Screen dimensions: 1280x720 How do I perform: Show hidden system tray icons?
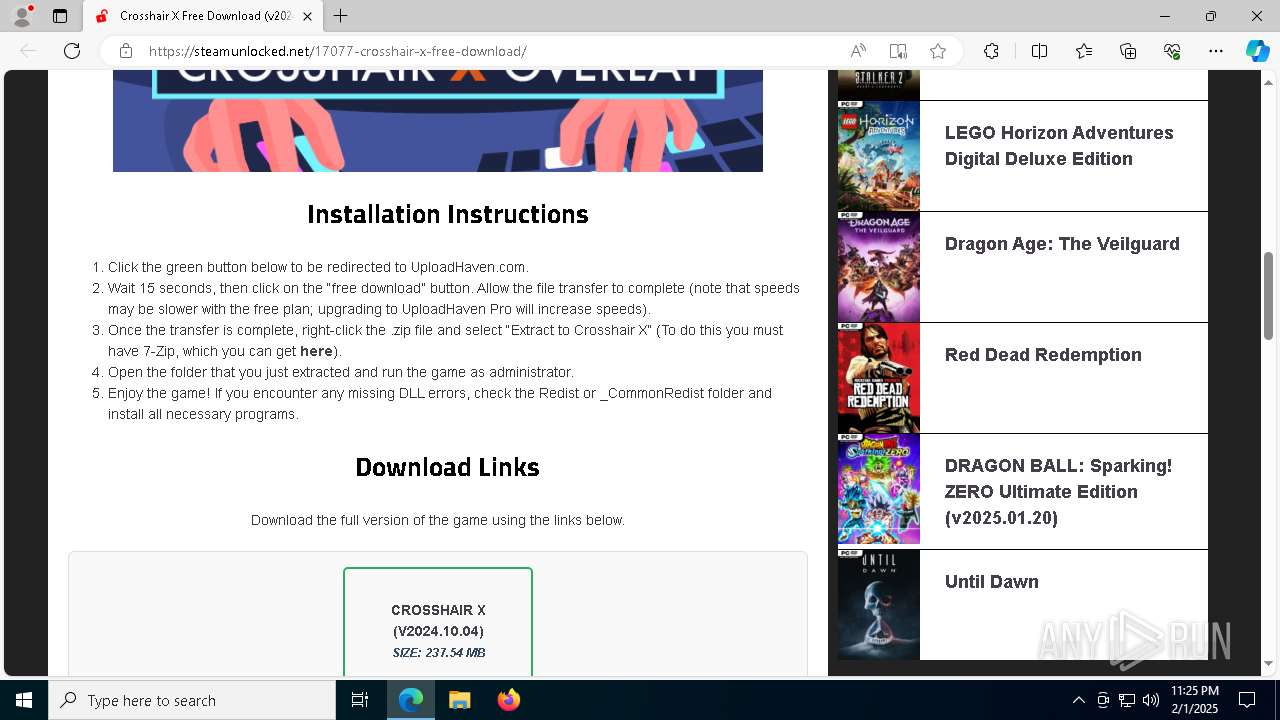tap(1078, 700)
